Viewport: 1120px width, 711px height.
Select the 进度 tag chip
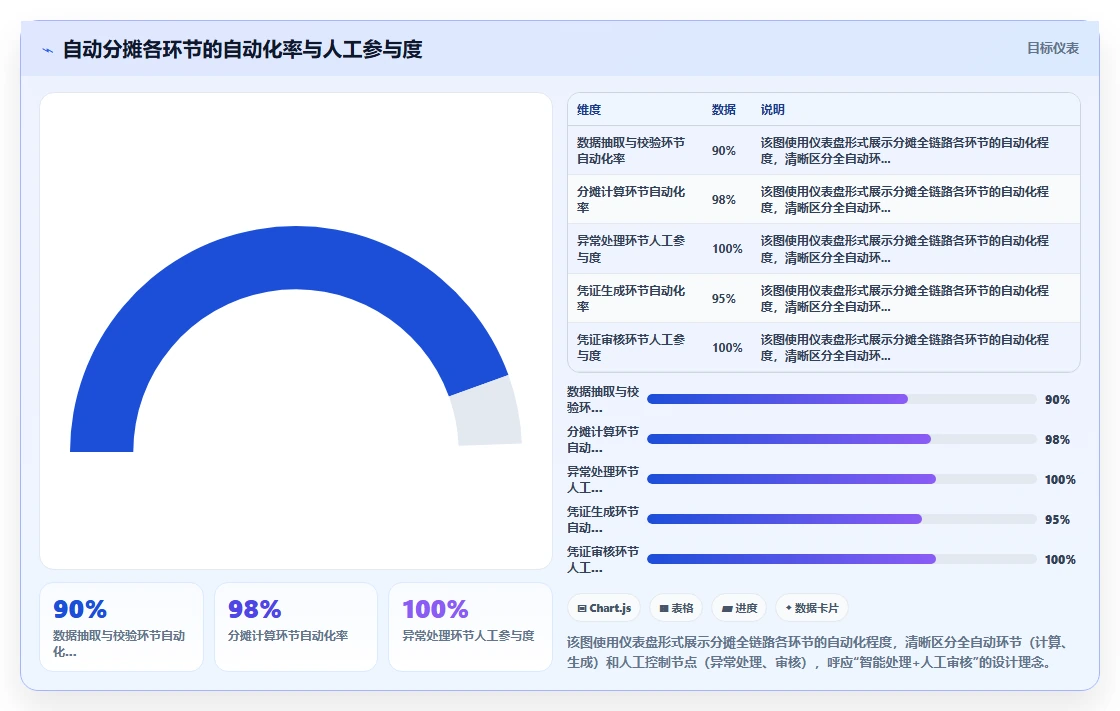pos(739,608)
